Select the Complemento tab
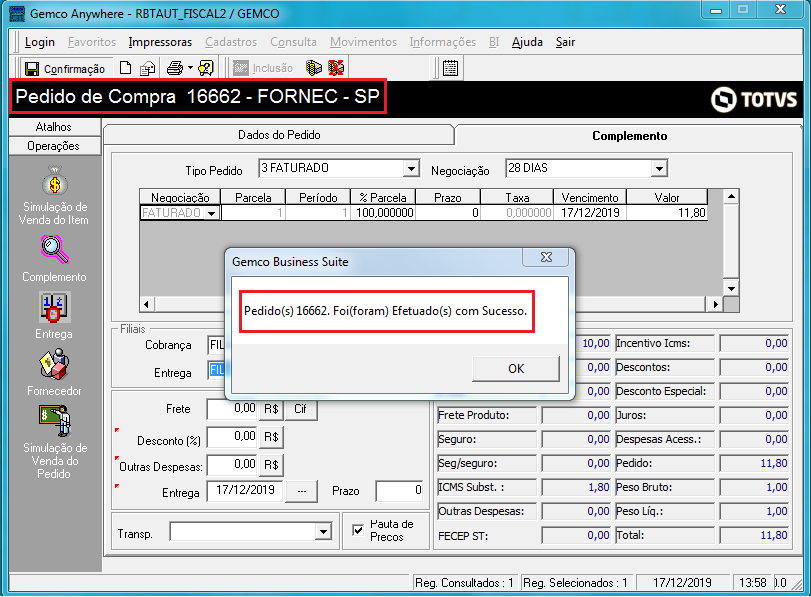The width and height of the screenshot is (811, 597). click(629, 136)
